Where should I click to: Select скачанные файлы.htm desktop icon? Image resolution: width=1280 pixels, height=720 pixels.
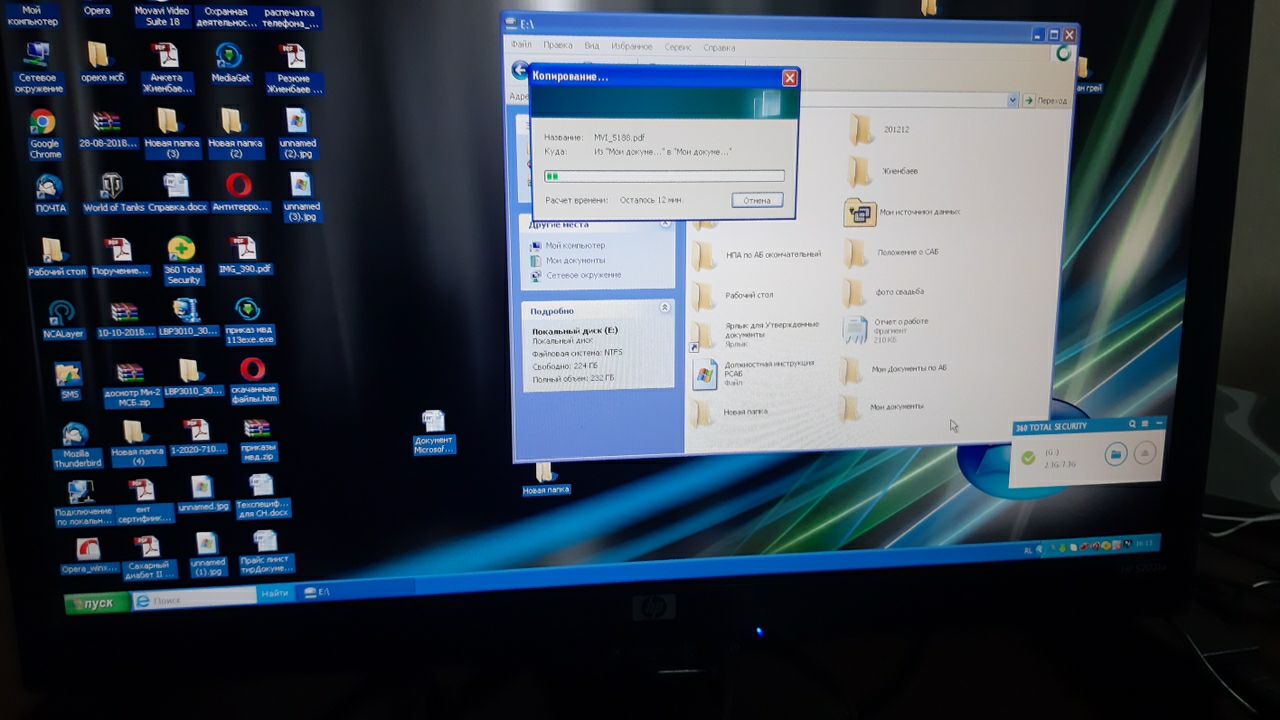[x=252, y=381]
